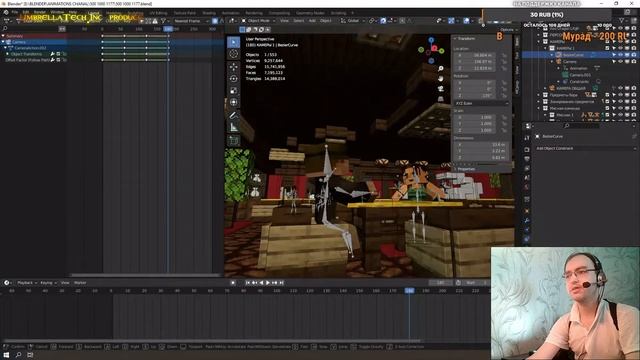Toggle exclude checkbox for КАМЕРЫ 1 collection
Image resolution: width=640 pixels, height=360 pixels.
(x=607, y=48)
